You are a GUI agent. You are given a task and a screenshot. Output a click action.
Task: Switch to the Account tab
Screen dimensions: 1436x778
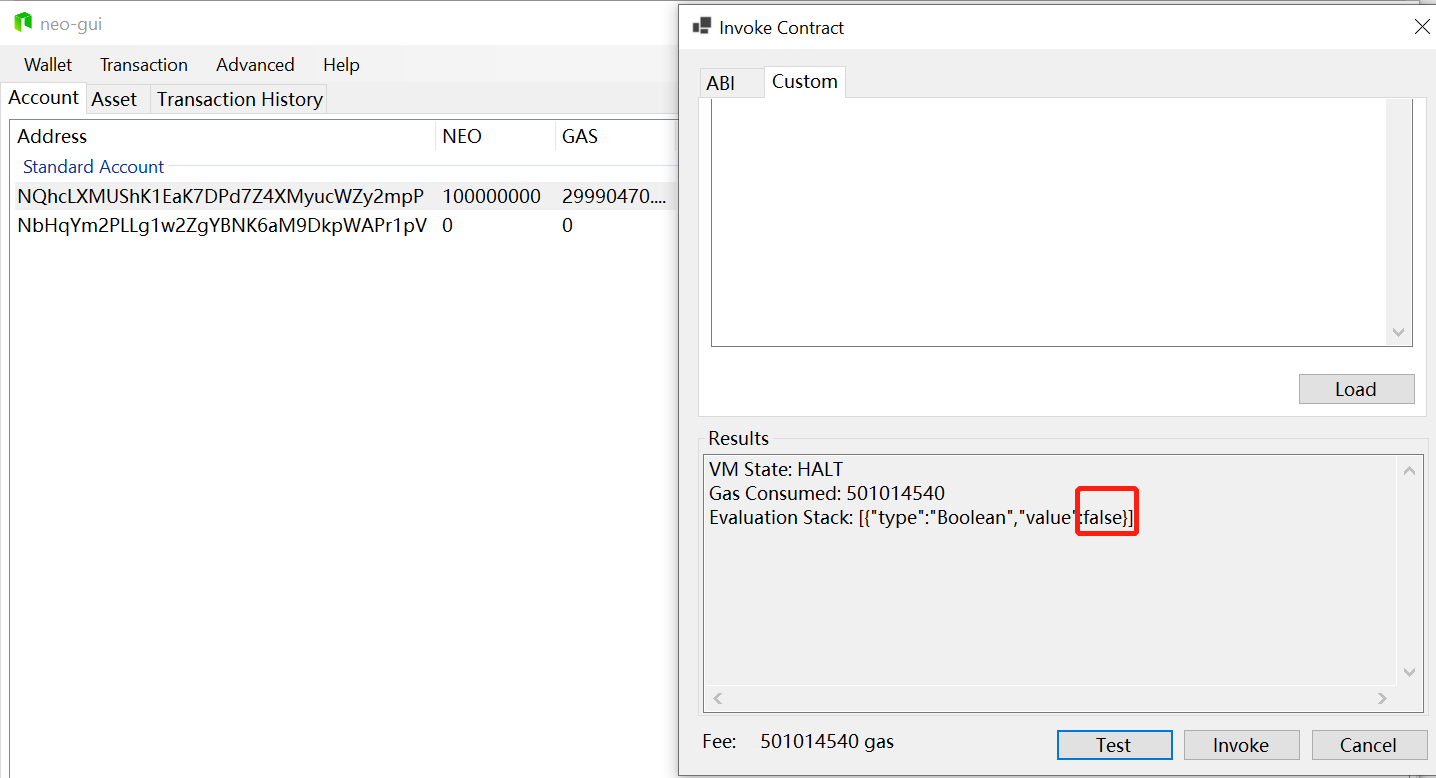pyautogui.click(x=43, y=98)
